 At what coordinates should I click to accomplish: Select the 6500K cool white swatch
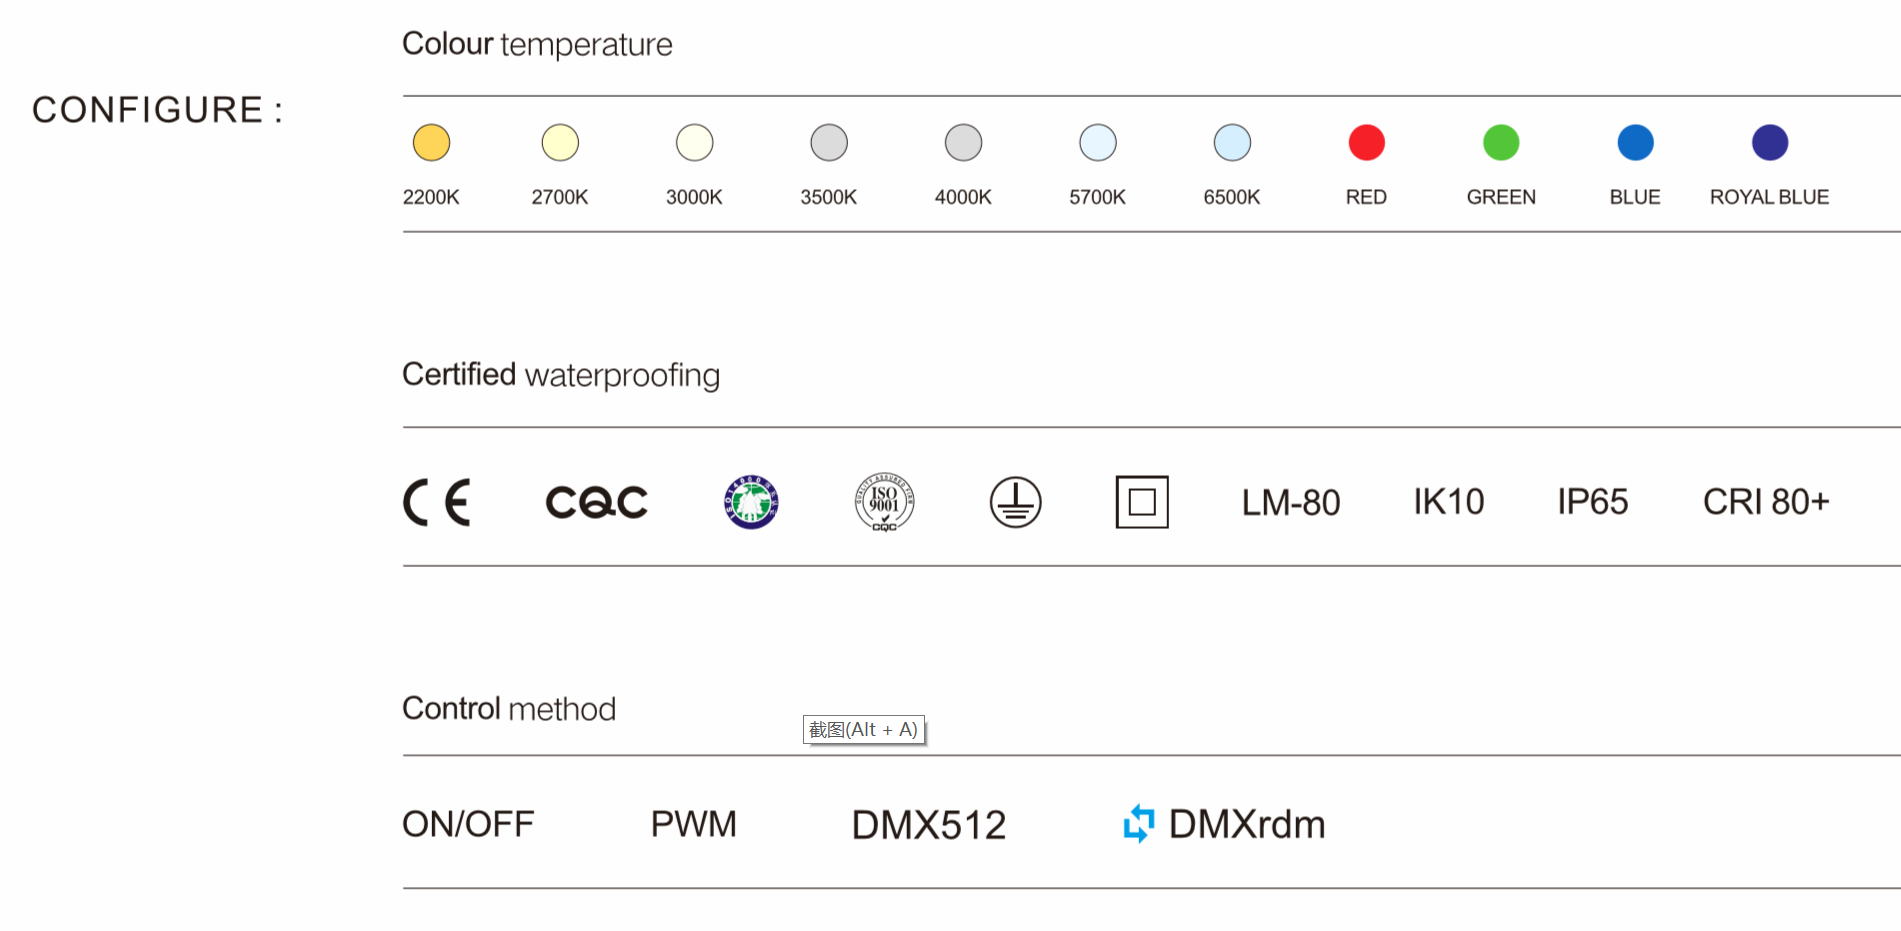point(1232,143)
